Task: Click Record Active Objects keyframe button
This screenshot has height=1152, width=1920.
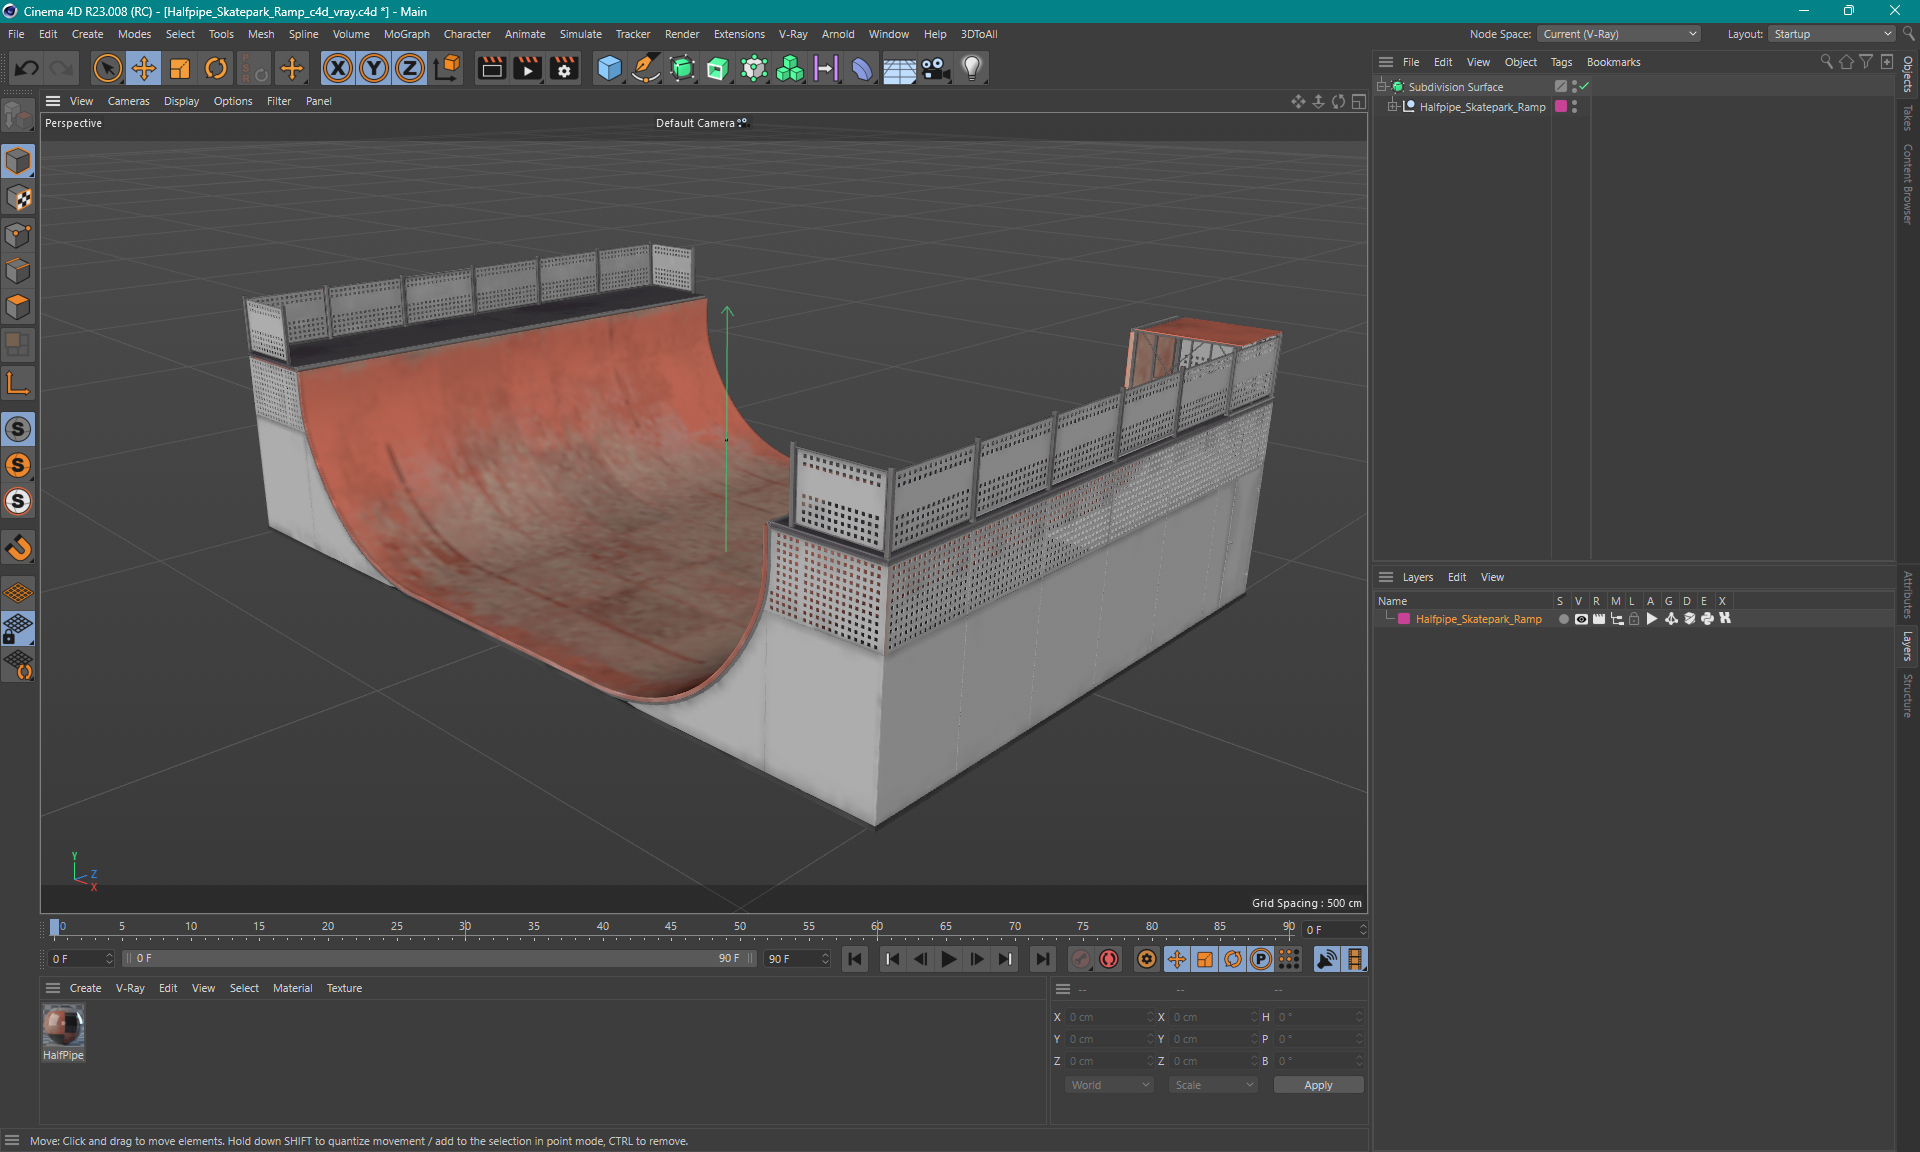Action: (1081, 959)
